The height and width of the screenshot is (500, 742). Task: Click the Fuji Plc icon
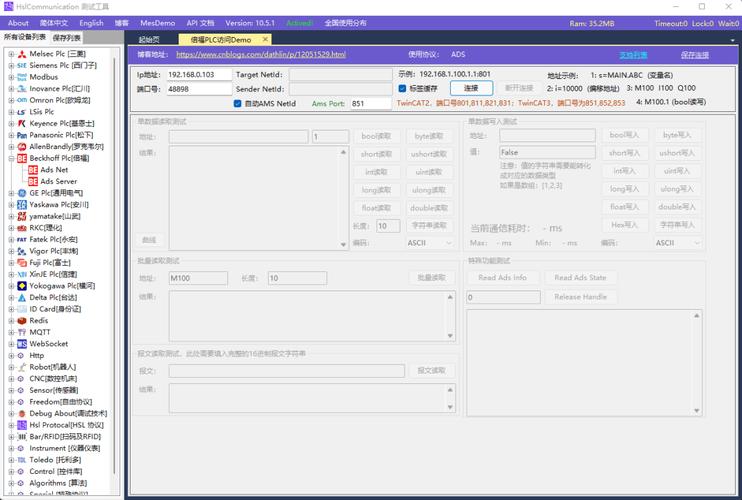pyautogui.click(x=22, y=263)
